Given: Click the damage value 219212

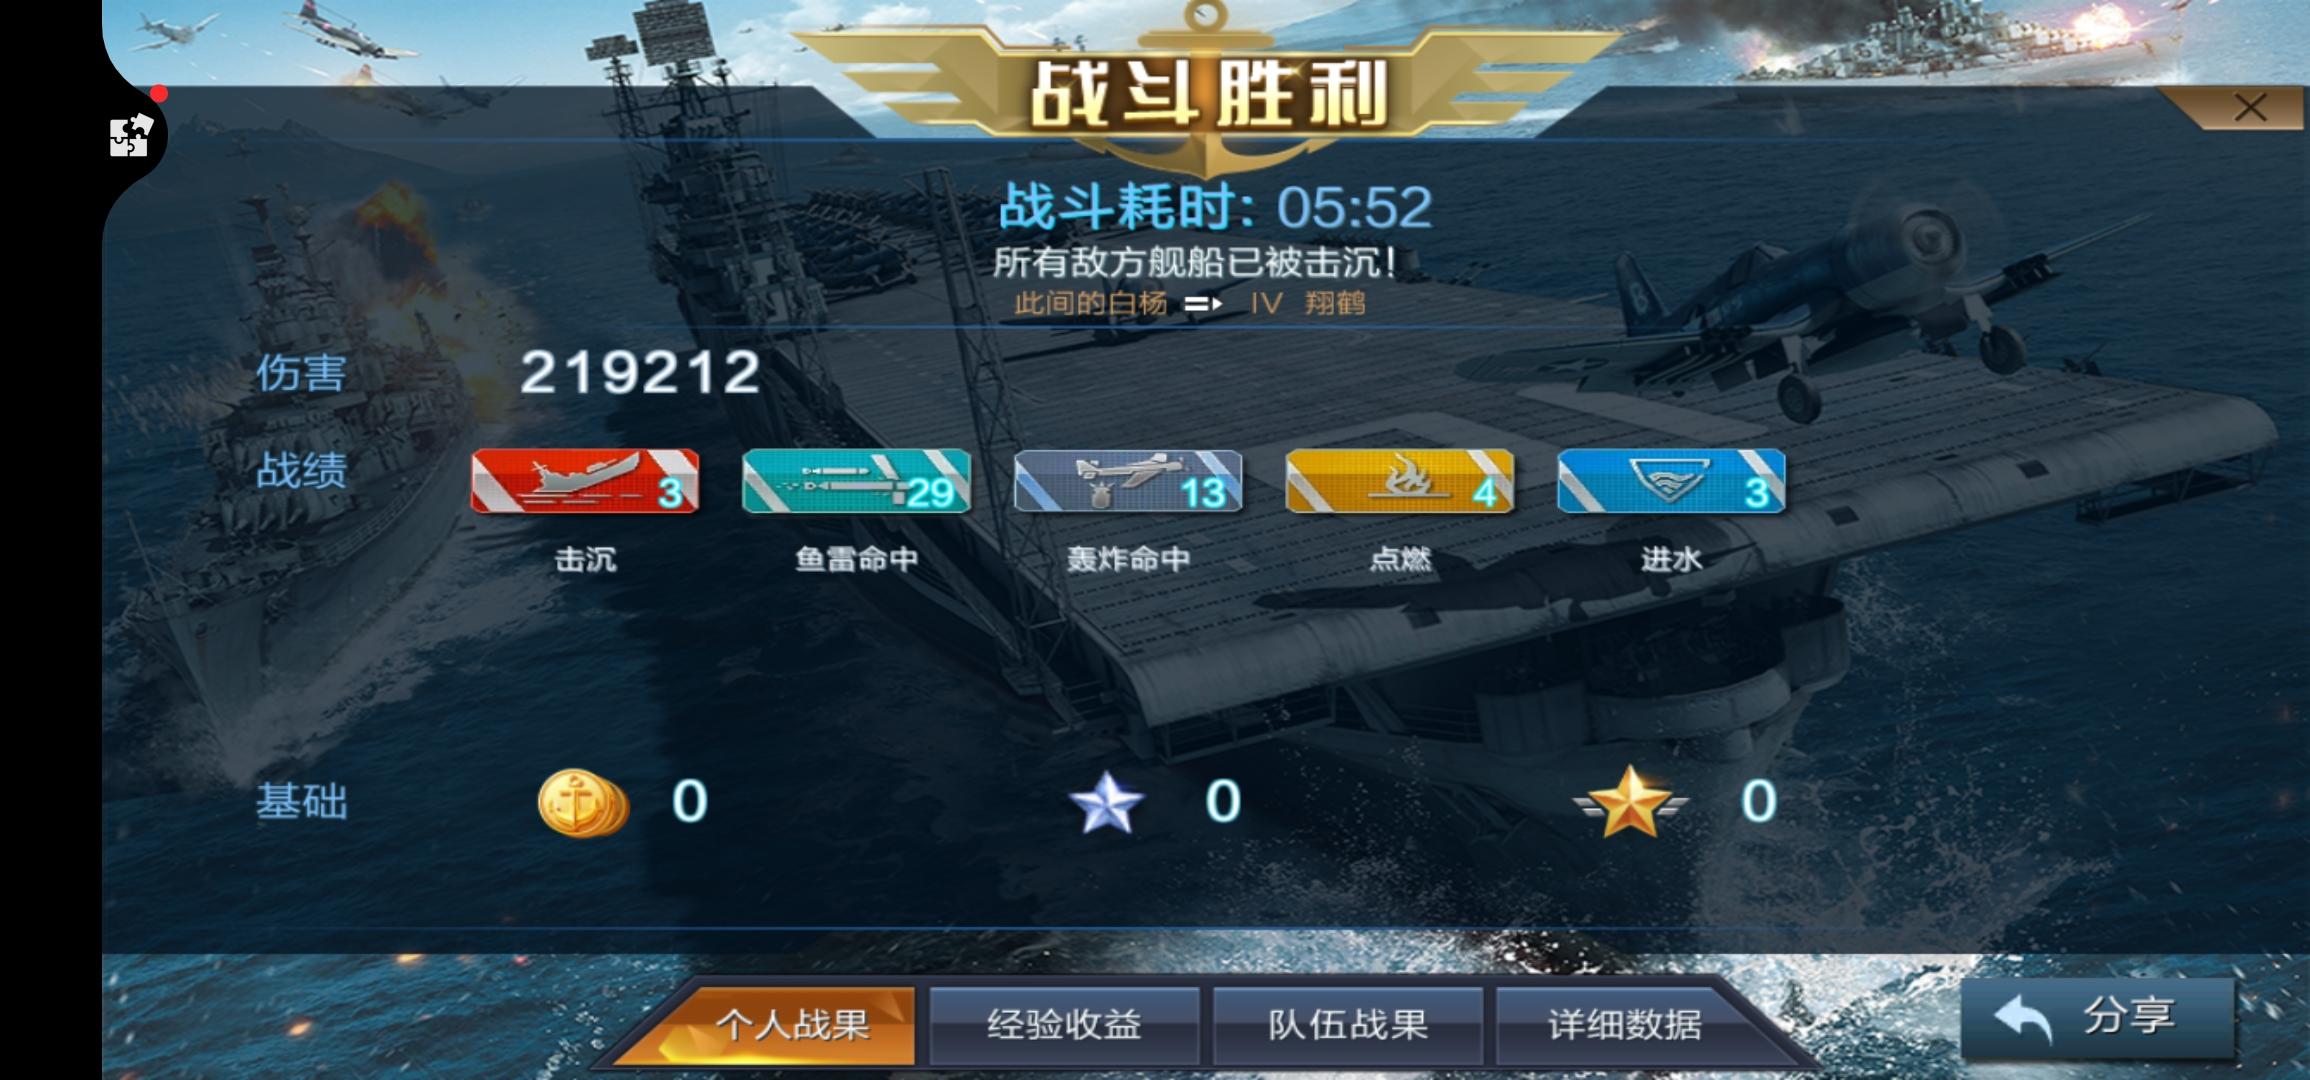Looking at the screenshot, I should [640, 372].
